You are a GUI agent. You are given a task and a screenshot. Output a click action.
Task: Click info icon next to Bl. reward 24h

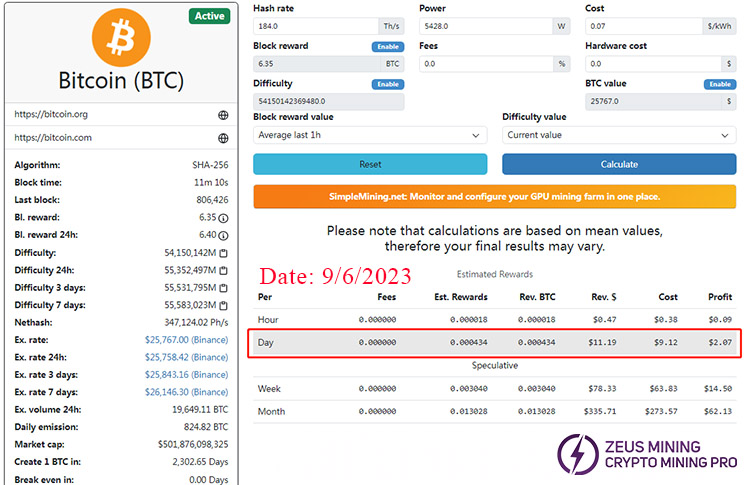click(223, 235)
